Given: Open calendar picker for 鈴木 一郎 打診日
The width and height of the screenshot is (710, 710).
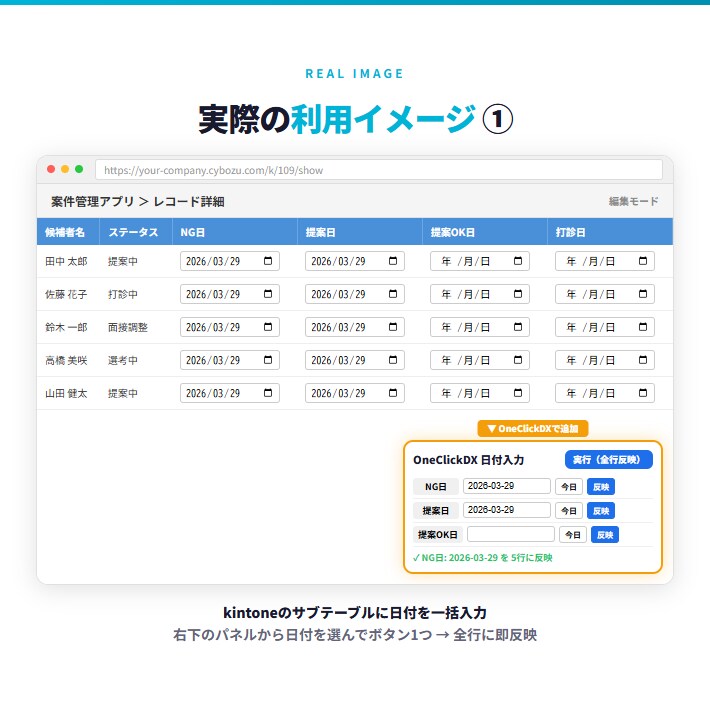Looking at the screenshot, I should (643, 327).
